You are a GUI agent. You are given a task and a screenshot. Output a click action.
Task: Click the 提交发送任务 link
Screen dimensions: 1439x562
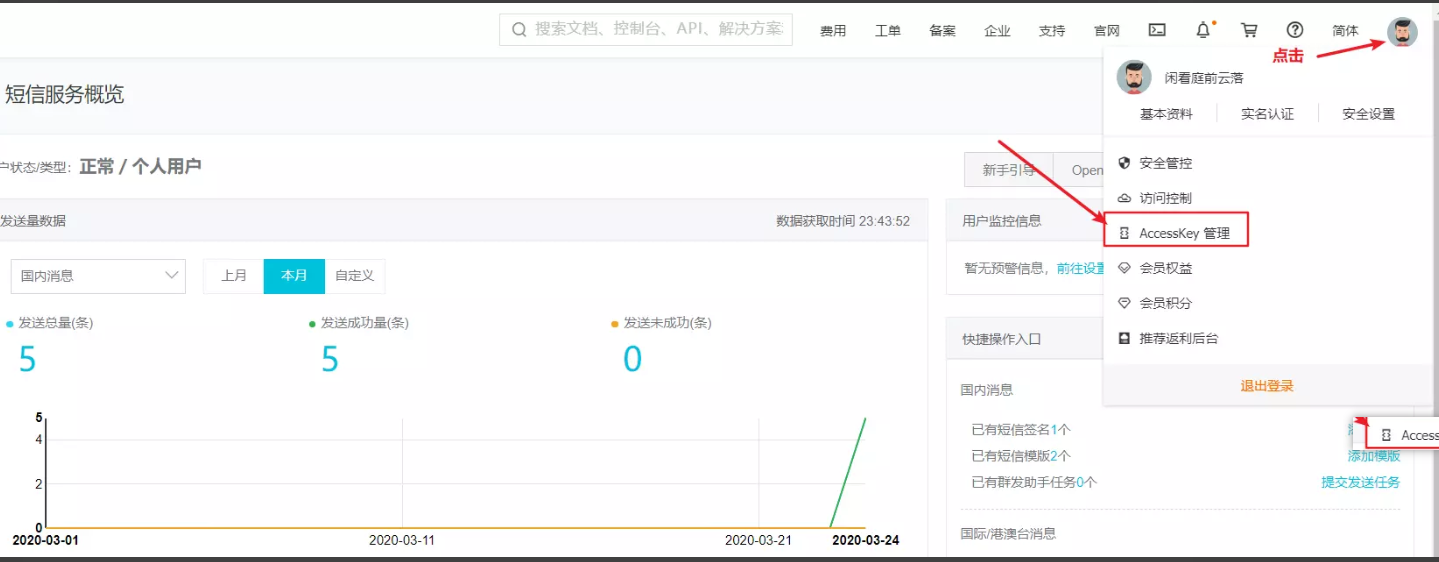(1361, 482)
